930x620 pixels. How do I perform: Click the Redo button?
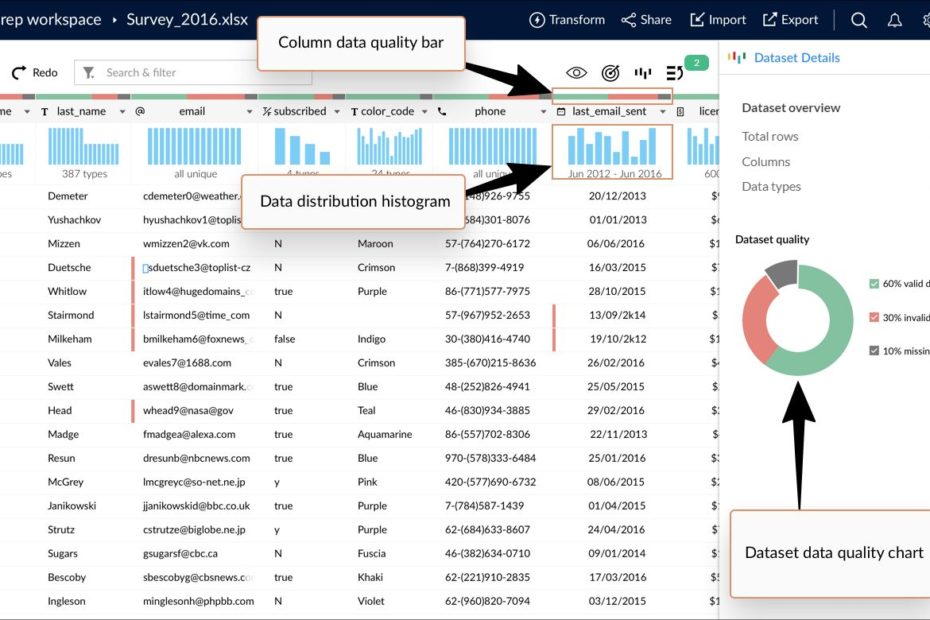tap(35, 73)
